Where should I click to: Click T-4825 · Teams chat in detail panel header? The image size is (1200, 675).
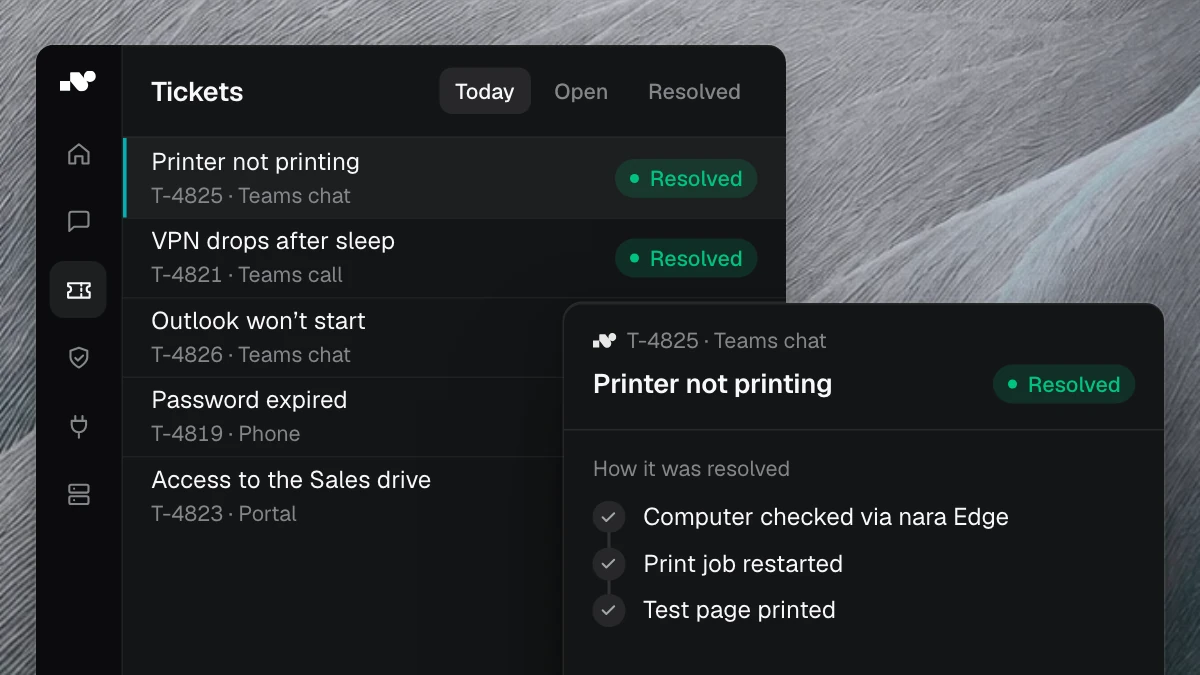pyautogui.click(x=727, y=341)
